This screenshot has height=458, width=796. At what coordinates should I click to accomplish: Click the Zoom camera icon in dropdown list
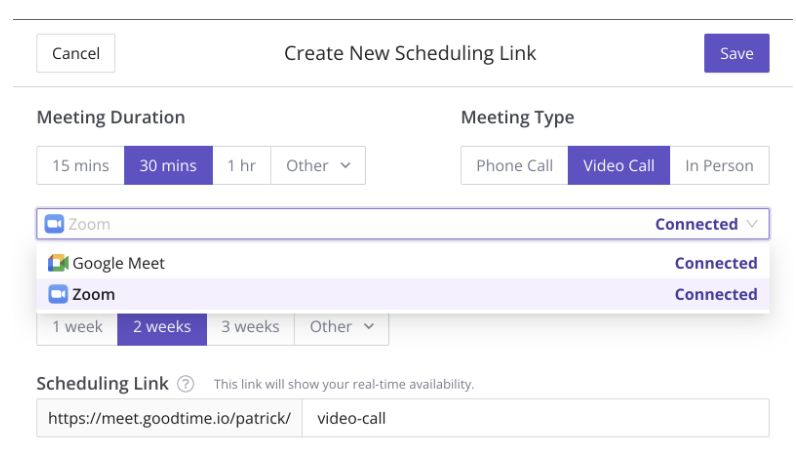[x=58, y=295]
